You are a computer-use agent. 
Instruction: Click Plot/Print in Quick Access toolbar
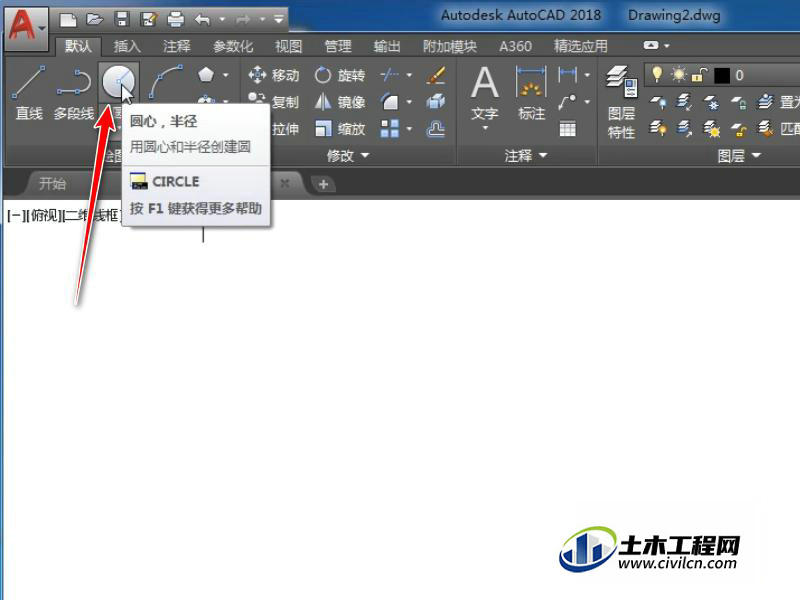click(x=176, y=20)
